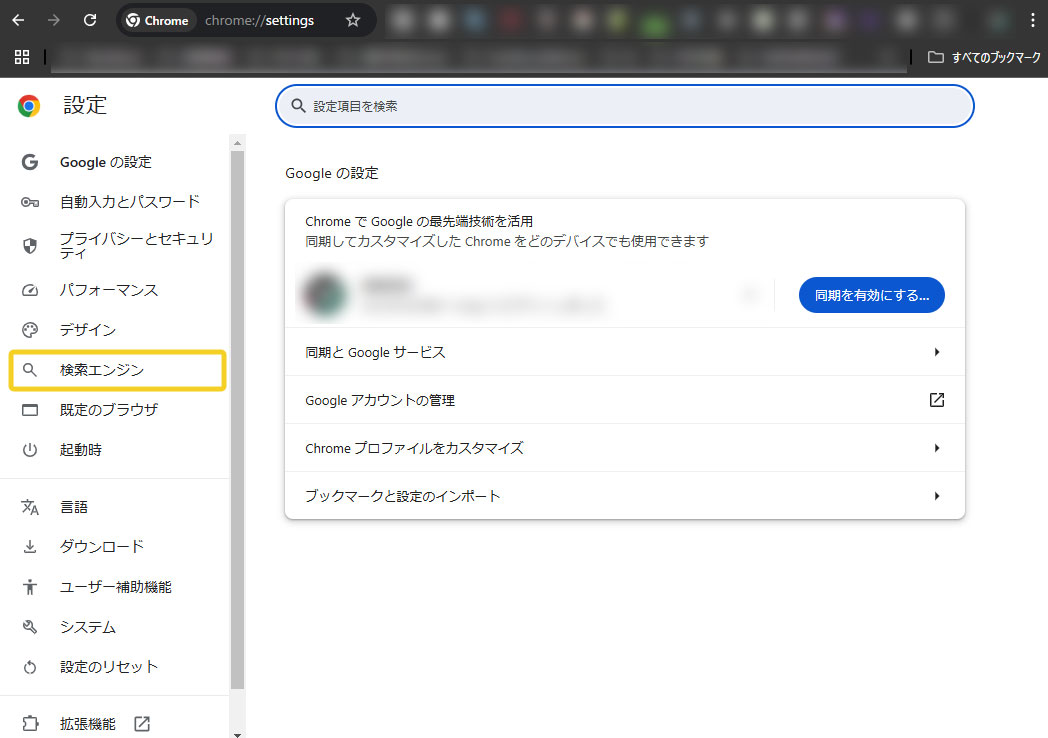1048x738 pixels.
Task: Open the すべてのブックマーク folder
Action: (x=984, y=57)
